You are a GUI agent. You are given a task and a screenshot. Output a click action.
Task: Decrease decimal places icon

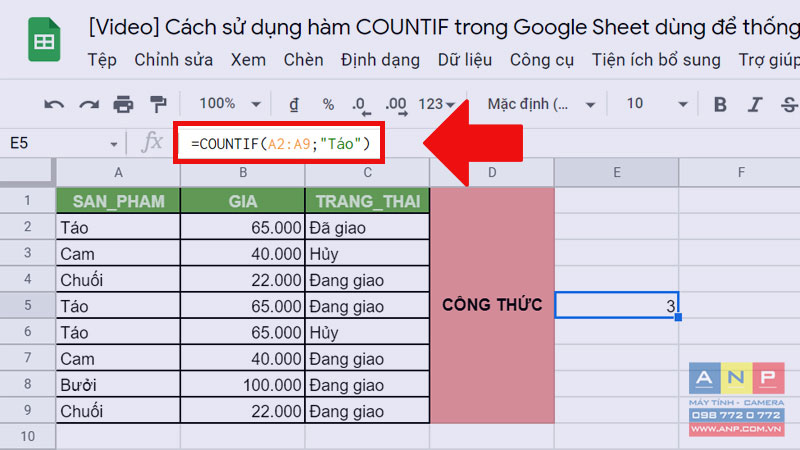[x=361, y=106]
